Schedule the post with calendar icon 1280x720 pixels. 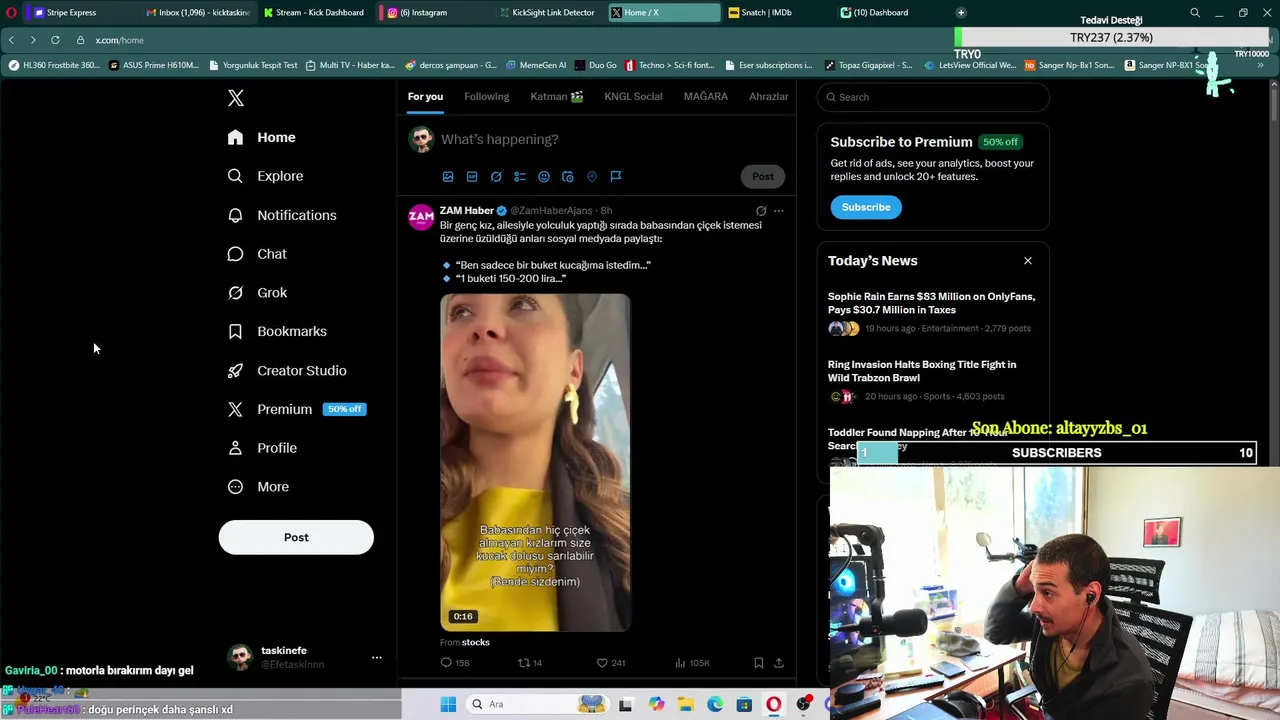(x=568, y=176)
